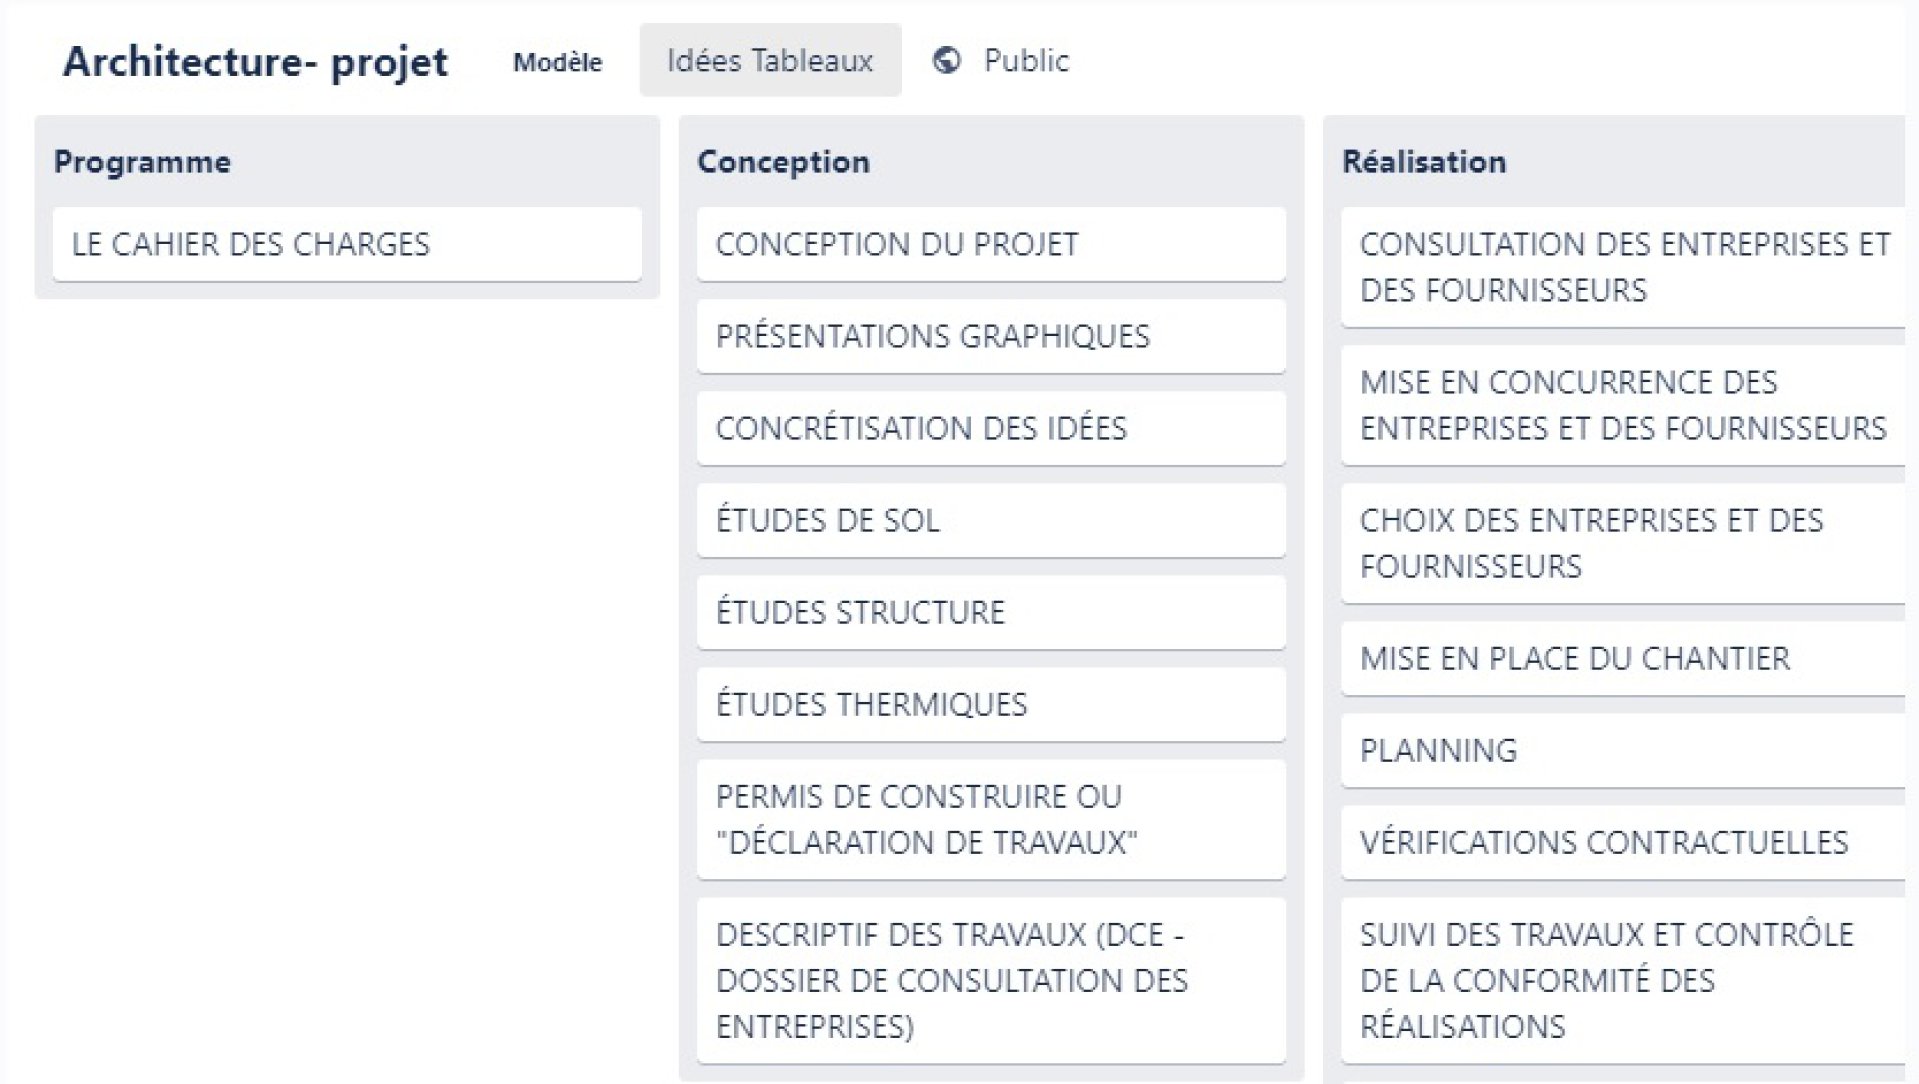This screenshot has height=1084, width=1919.
Task: Open the CONCRÉTISATION DES IDÉES card
Action: [x=991, y=428]
